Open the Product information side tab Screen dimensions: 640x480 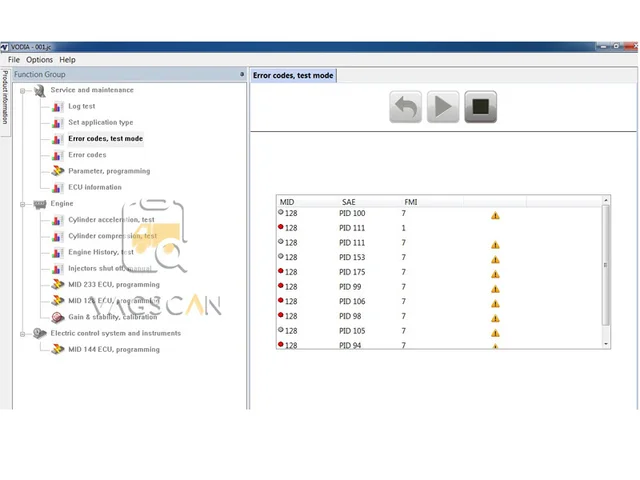pyautogui.click(x=5, y=97)
